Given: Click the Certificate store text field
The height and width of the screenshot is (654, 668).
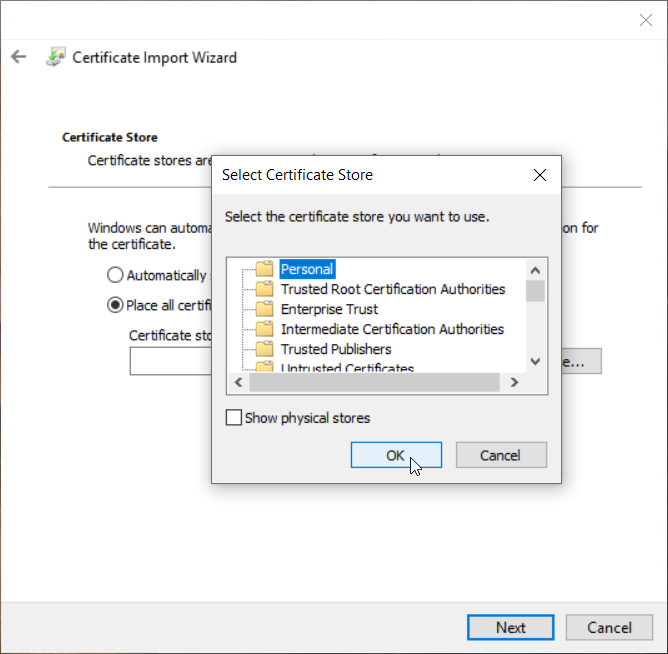Looking at the screenshot, I should tap(170, 361).
